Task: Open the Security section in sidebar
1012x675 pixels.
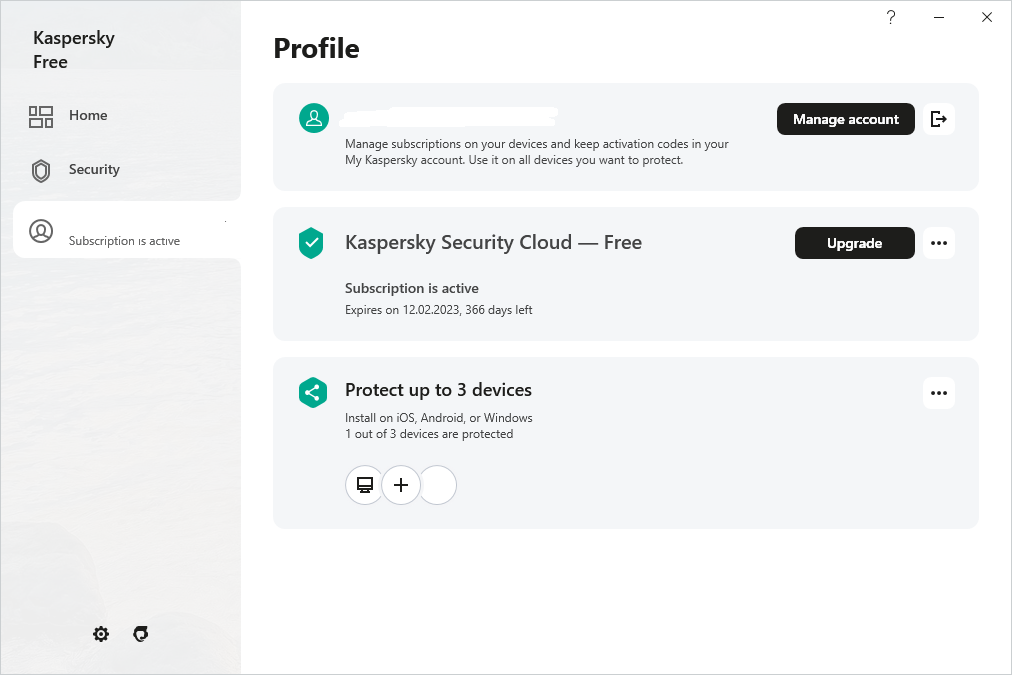Action: point(74,170)
